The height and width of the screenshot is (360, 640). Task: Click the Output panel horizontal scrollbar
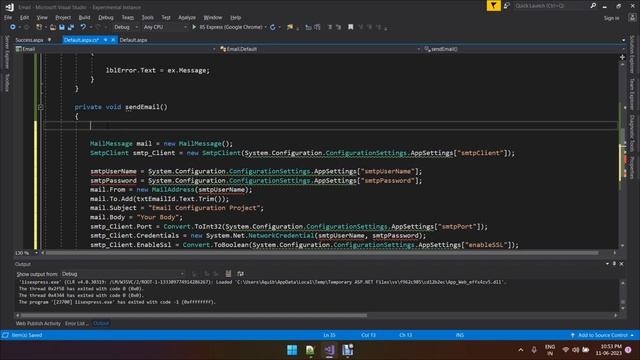click(x=194, y=315)
